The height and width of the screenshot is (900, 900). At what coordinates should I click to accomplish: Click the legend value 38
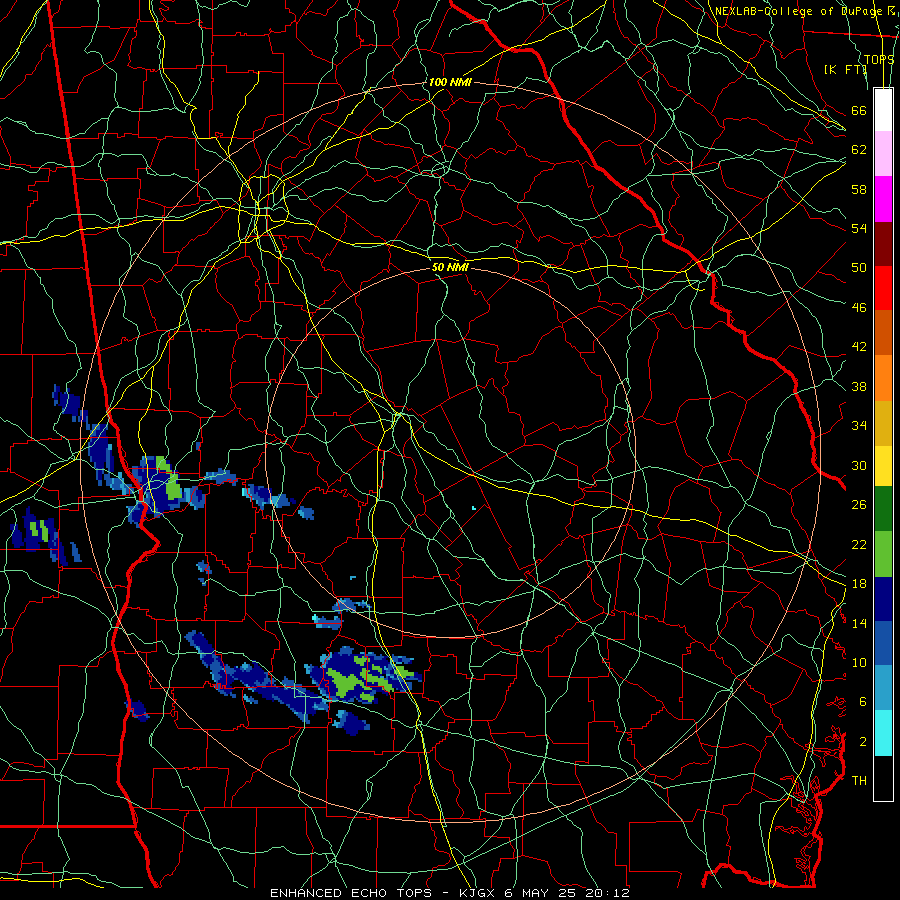tap(859, 386)
